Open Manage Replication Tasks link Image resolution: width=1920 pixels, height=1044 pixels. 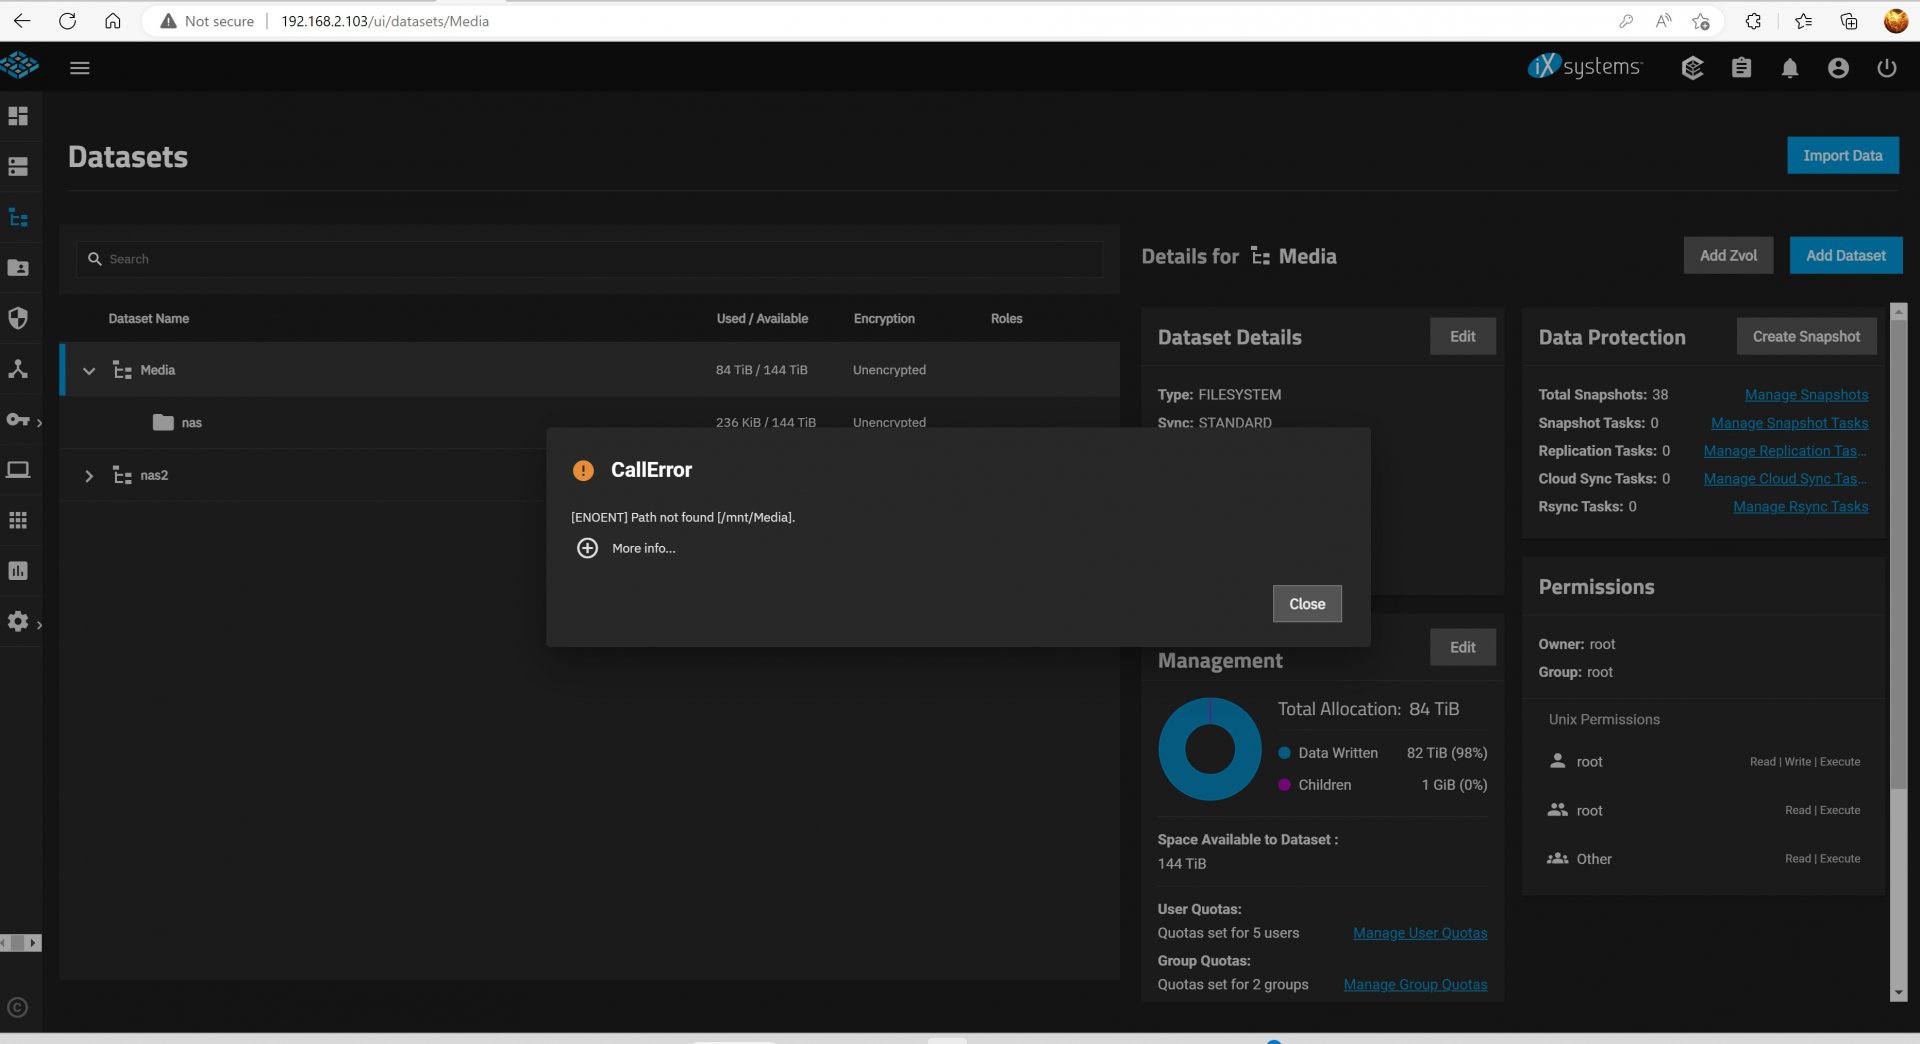(1785, 451)
